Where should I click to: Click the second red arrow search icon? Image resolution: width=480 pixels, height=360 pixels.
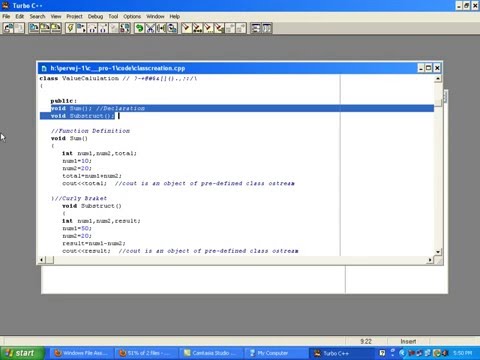(197, 28)
